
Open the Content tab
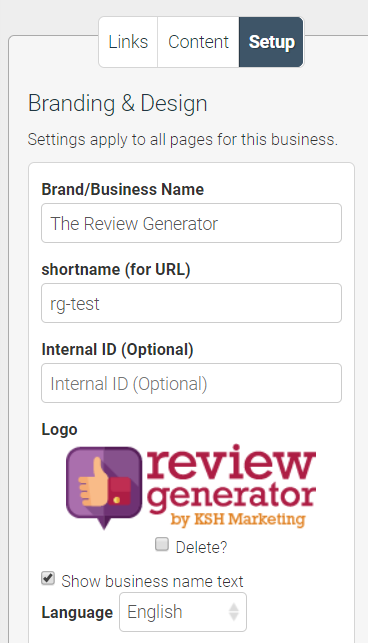click(x=199, y=42)
